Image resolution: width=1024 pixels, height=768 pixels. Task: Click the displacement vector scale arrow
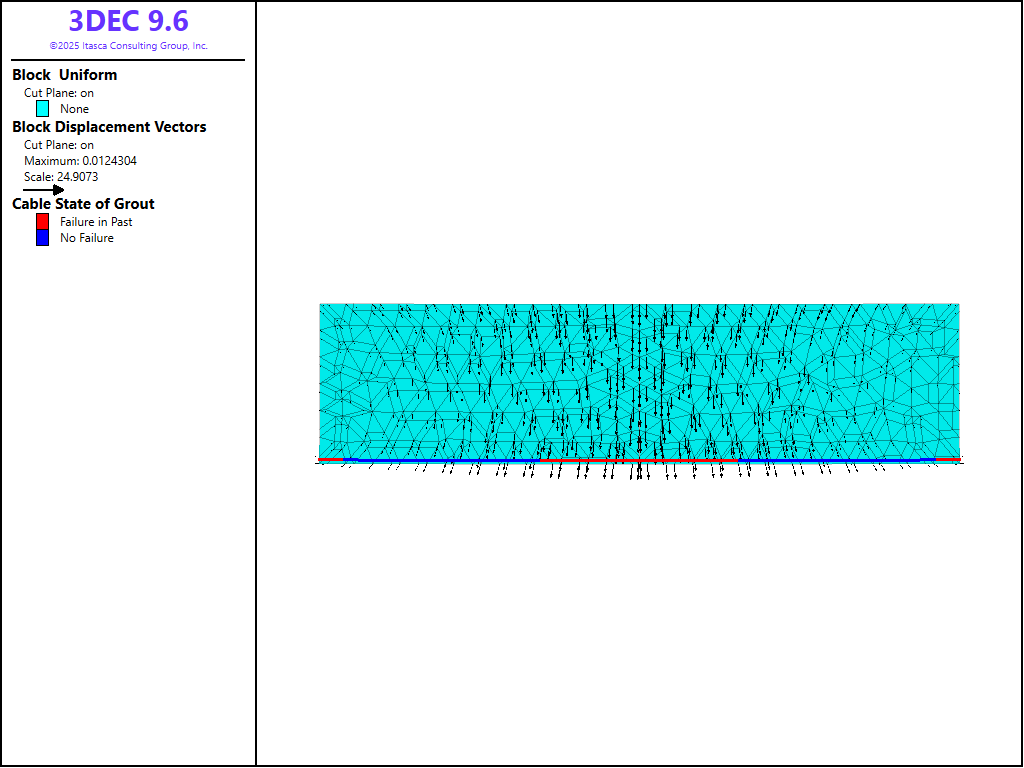(43, 189)
